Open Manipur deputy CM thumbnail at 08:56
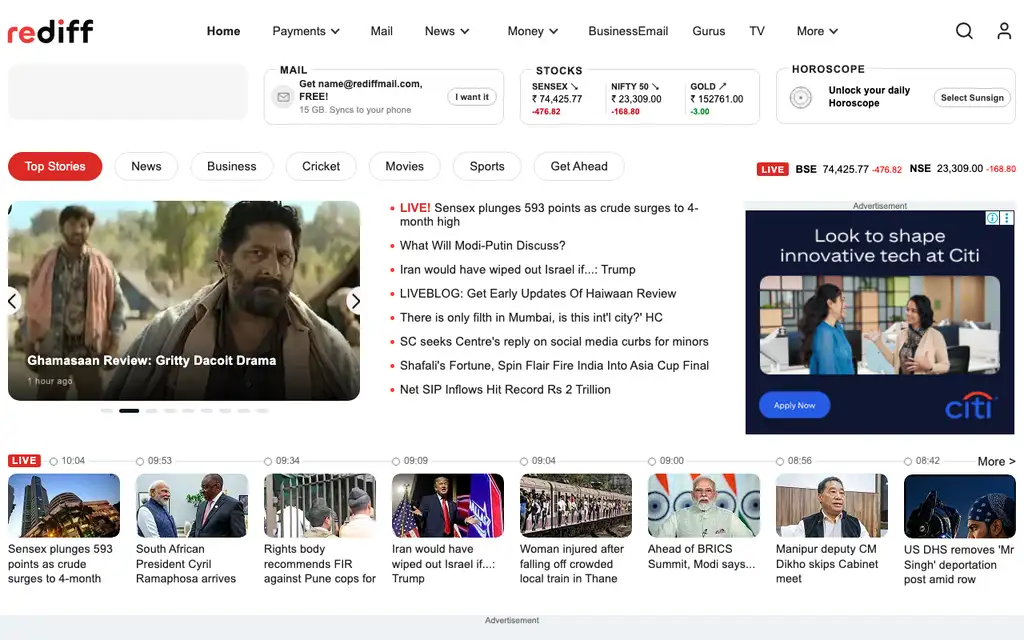 click(x=832, y=505)
